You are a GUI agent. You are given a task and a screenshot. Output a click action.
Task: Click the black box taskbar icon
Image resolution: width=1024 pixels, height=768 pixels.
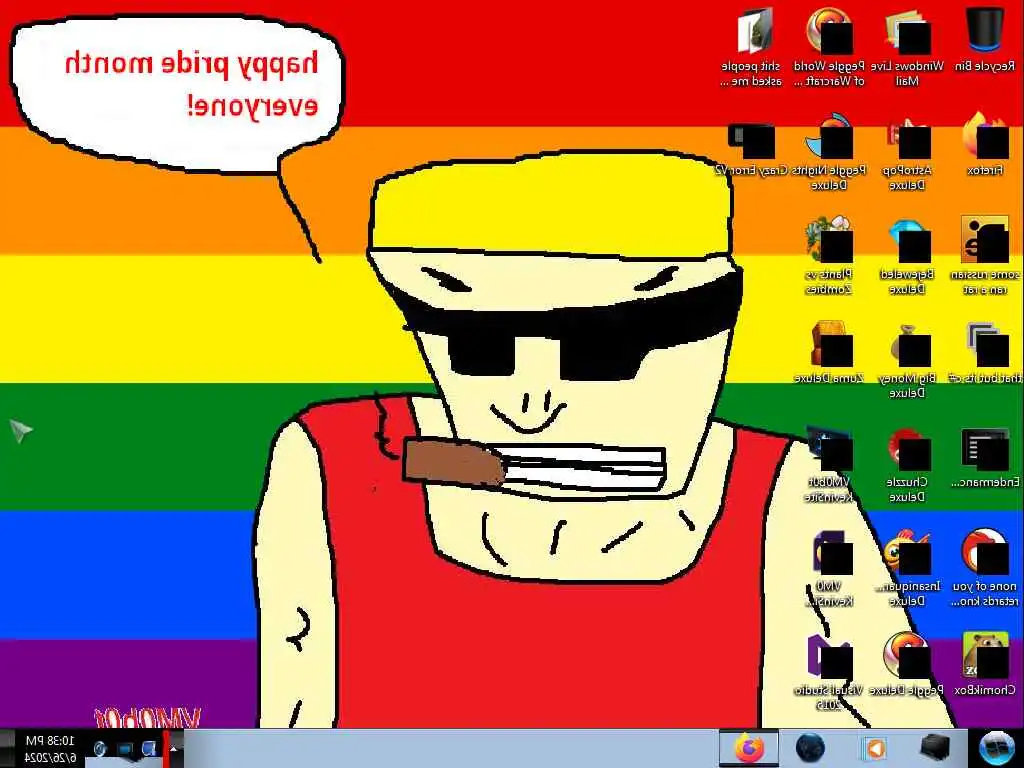[934, 748]
